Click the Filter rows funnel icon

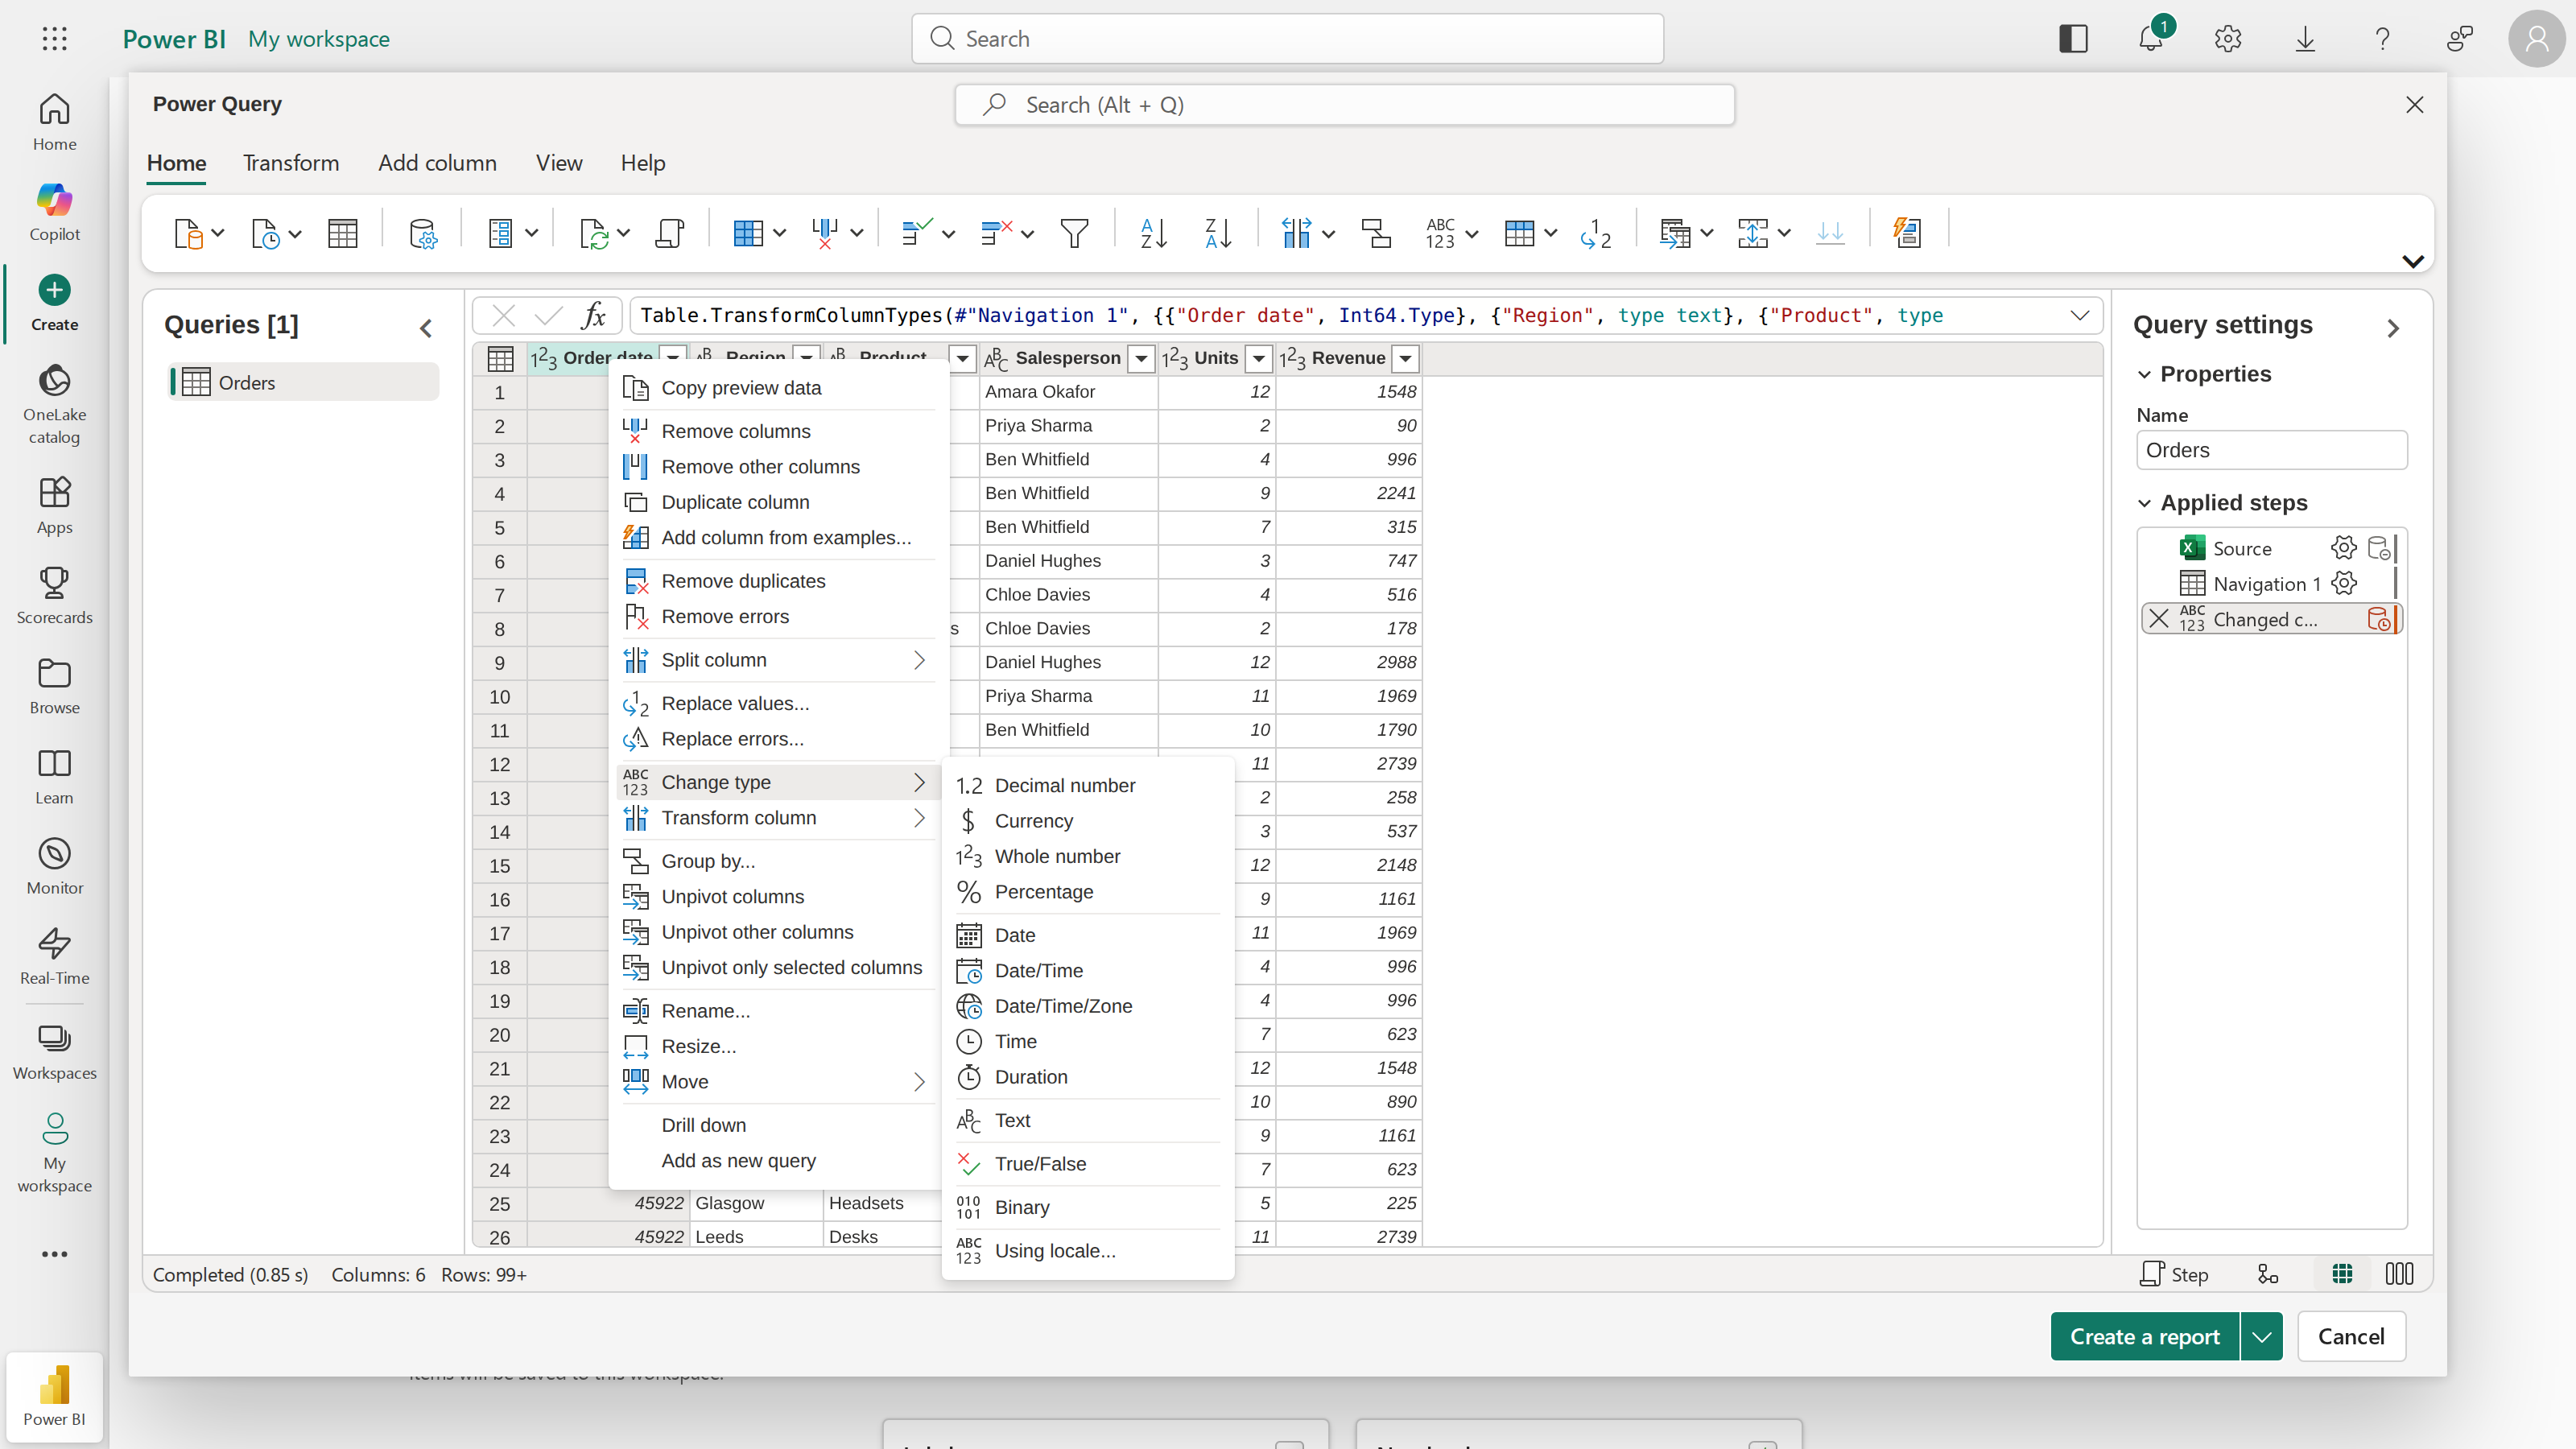coord(1074,233)
